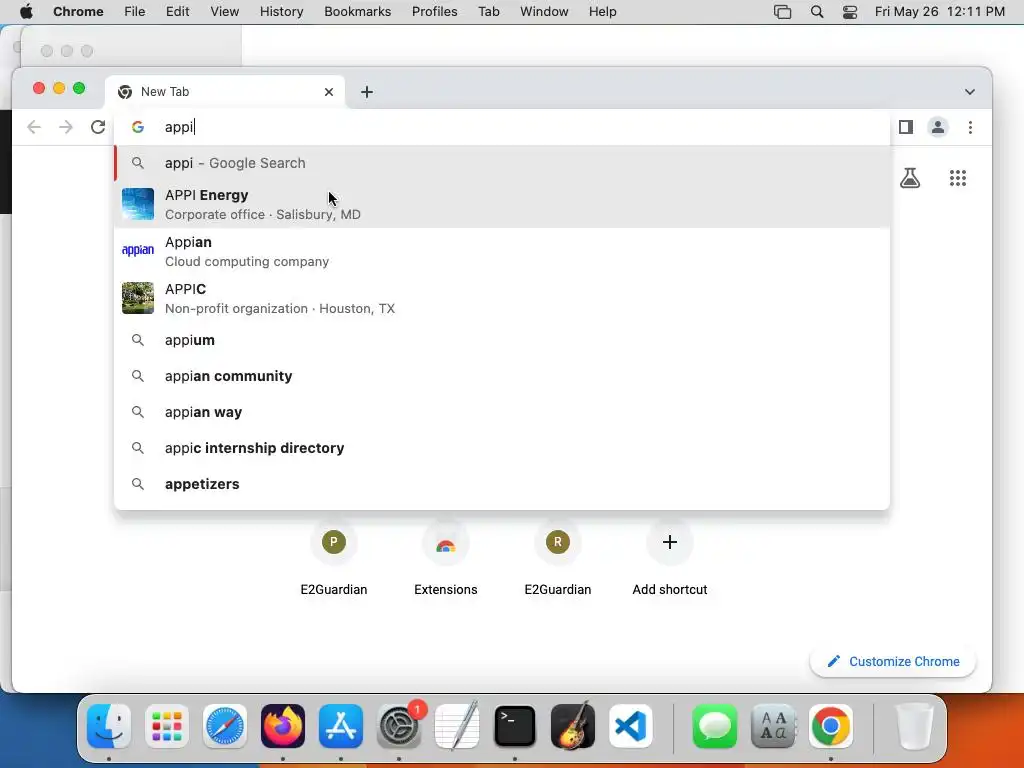Open Font Book from the Dock
This screenshot has width=1024, height=768.
coord(773,726)
